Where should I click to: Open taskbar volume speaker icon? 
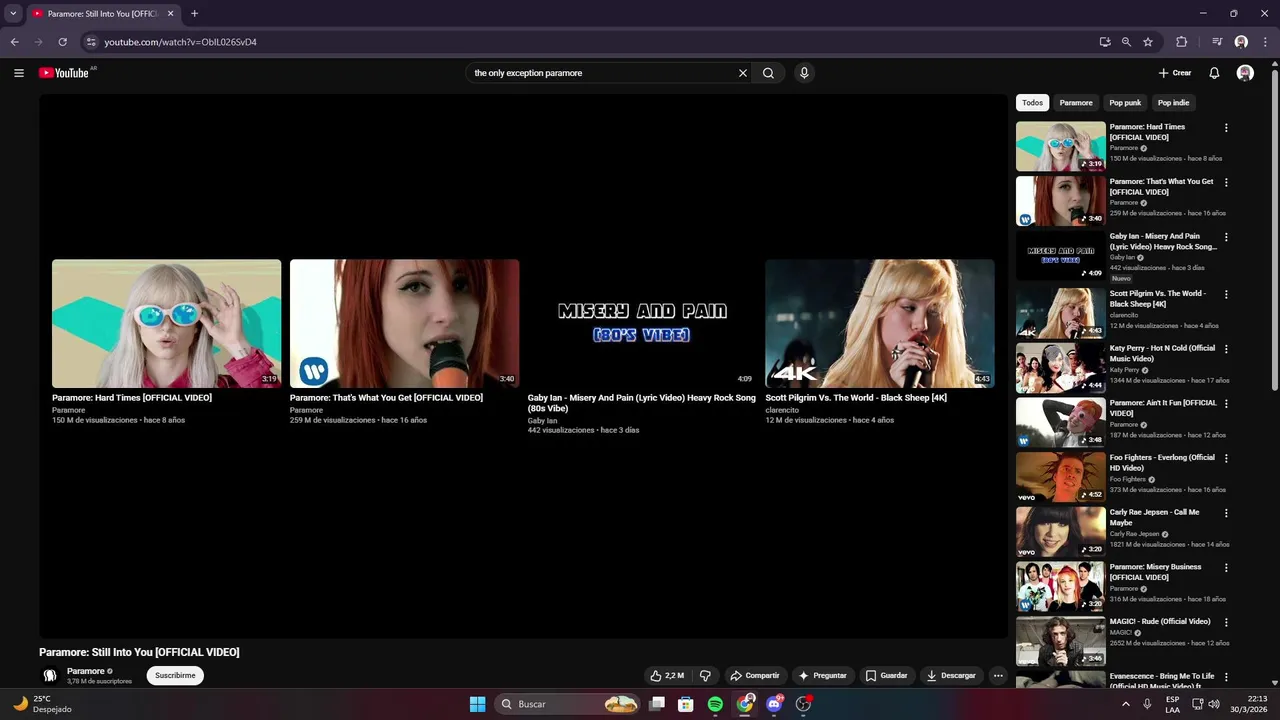1214,704
